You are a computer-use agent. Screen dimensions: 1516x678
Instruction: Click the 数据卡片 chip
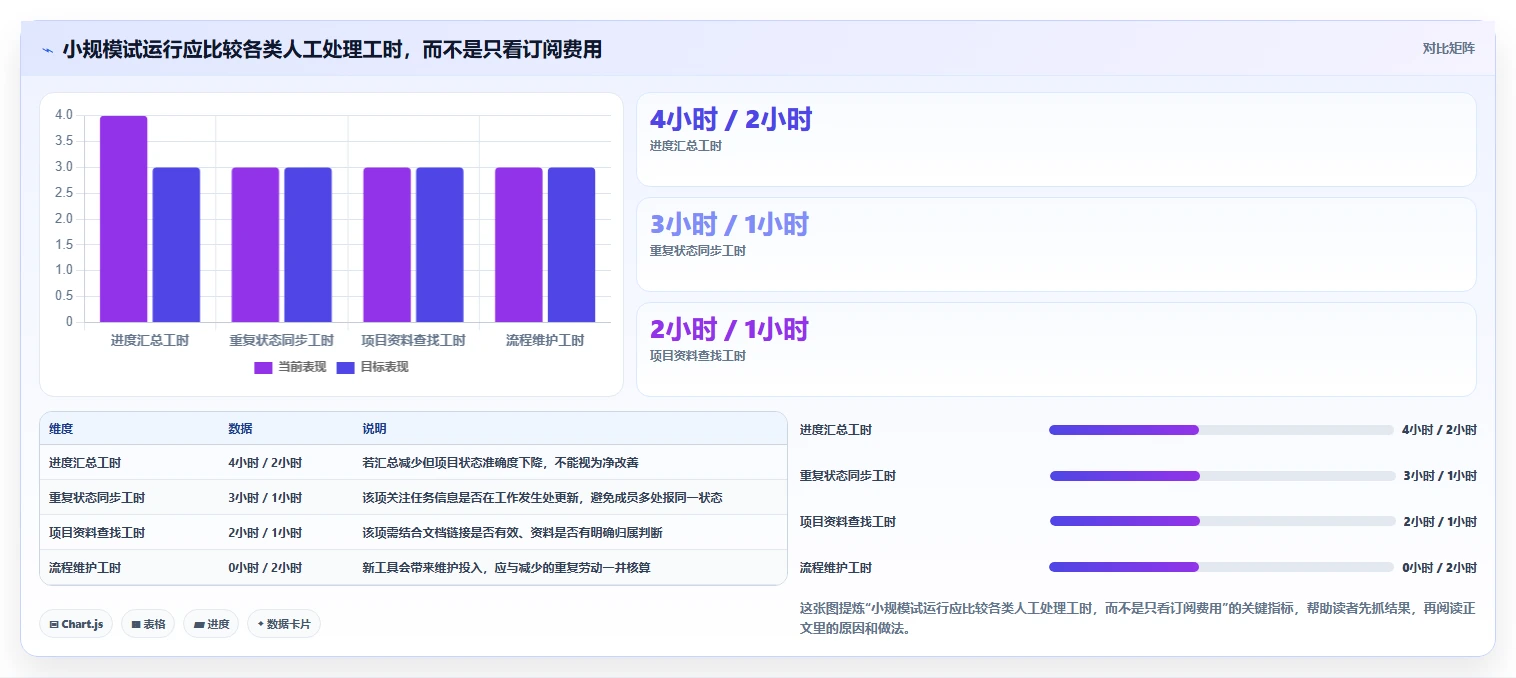tap(284, 624)
